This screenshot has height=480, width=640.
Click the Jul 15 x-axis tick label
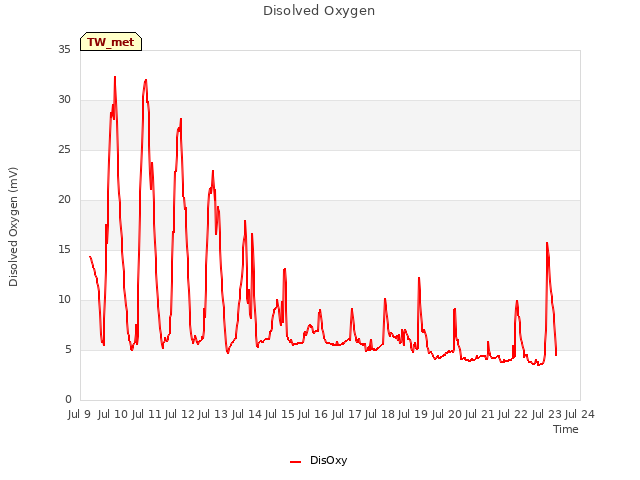(280, 414)
